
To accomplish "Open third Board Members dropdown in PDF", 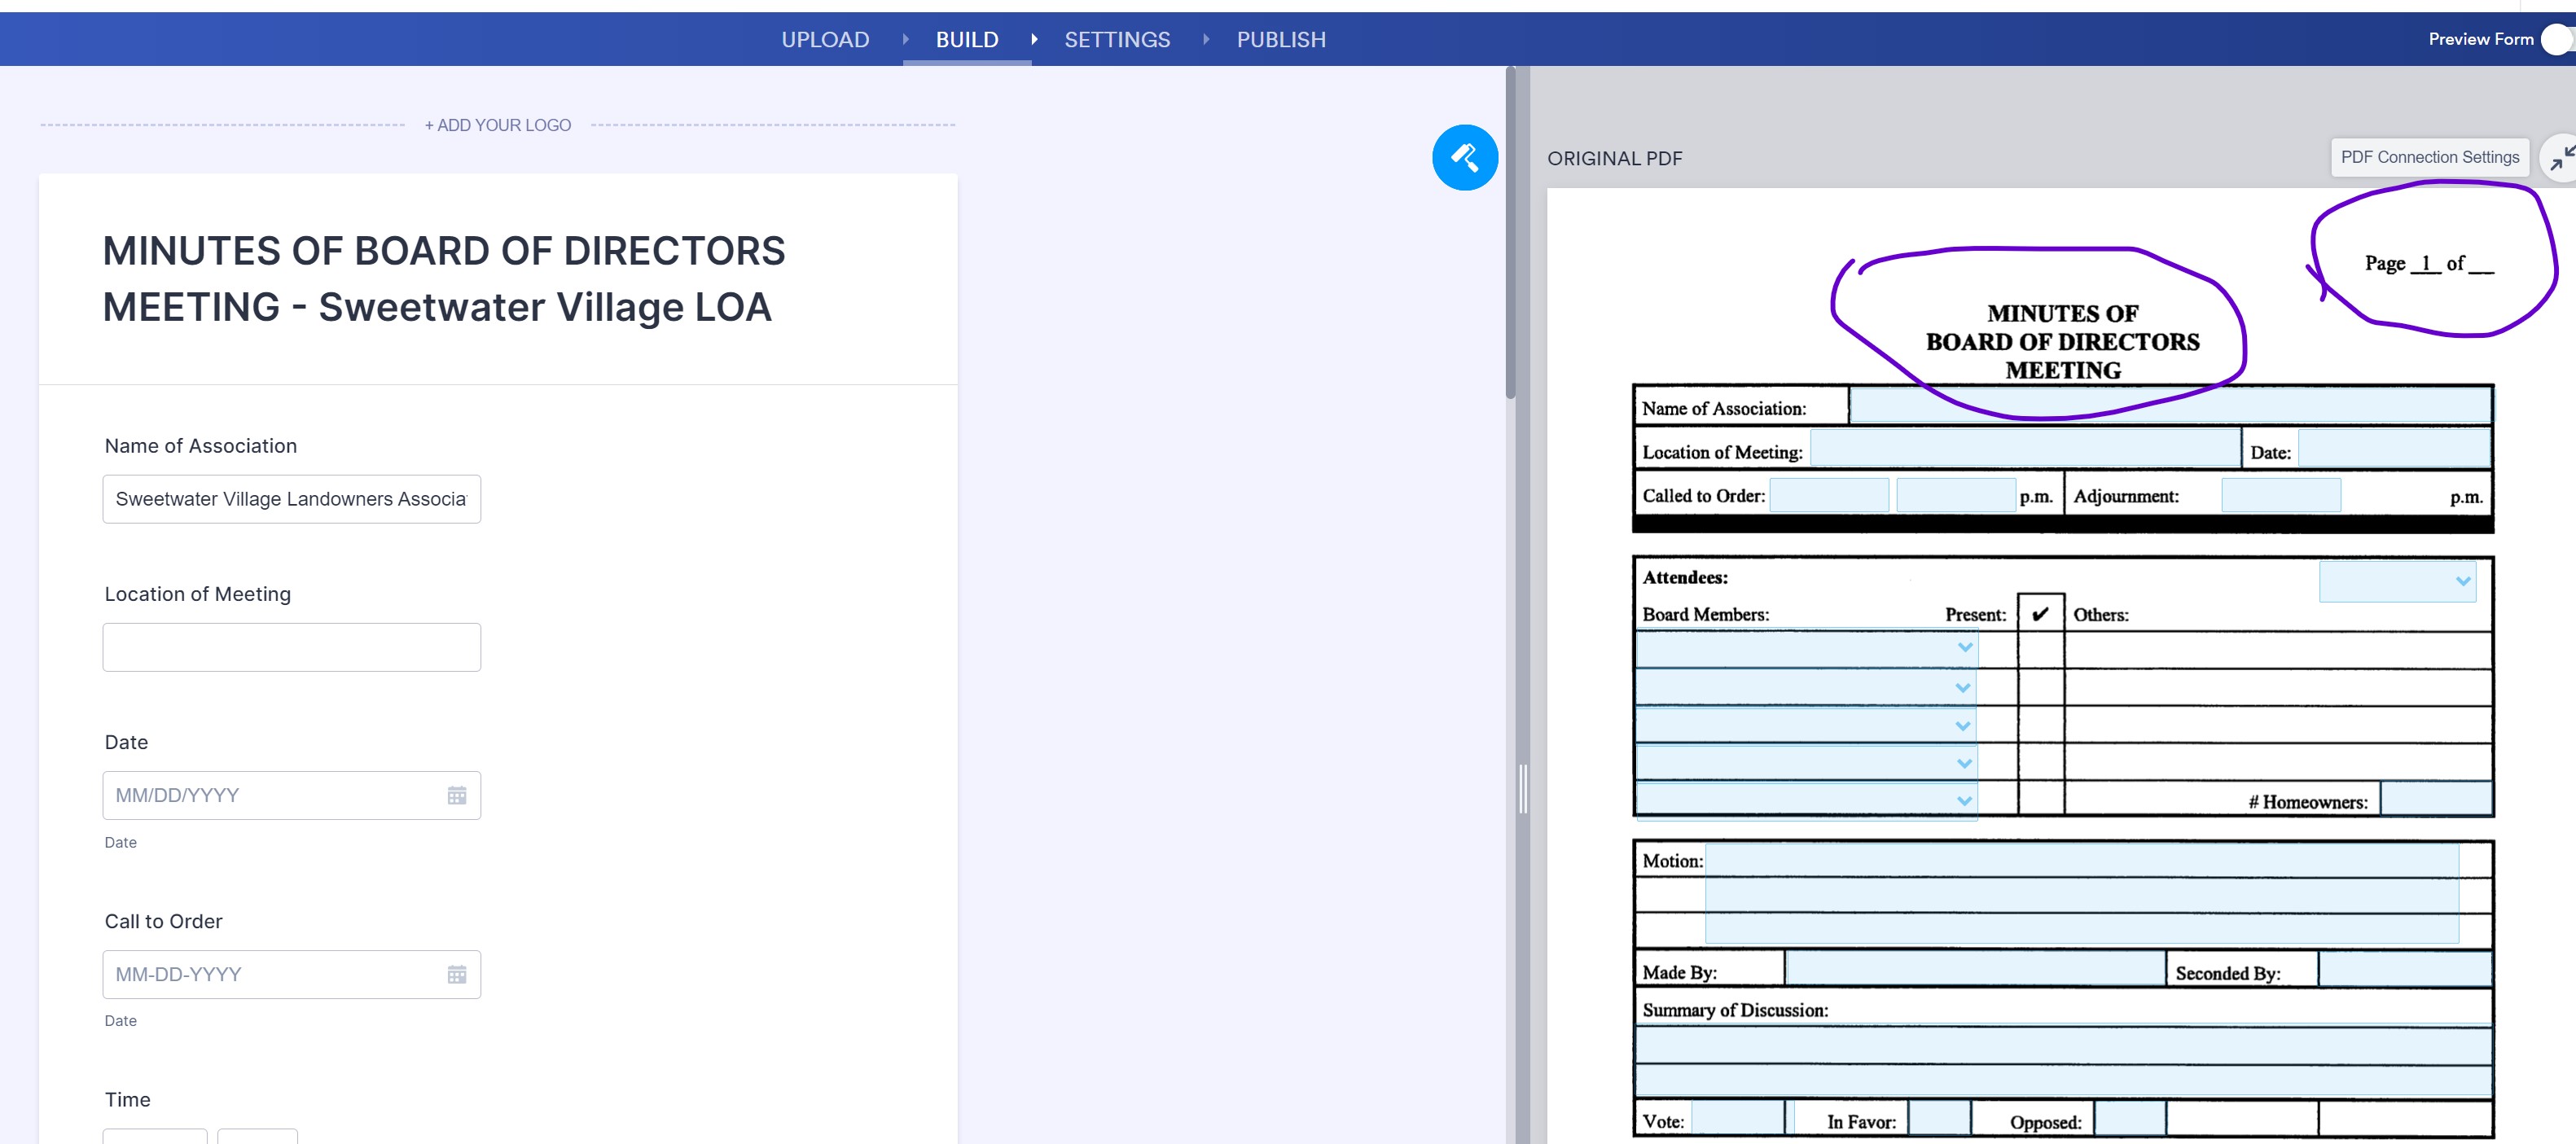I will coord(1806,725).
